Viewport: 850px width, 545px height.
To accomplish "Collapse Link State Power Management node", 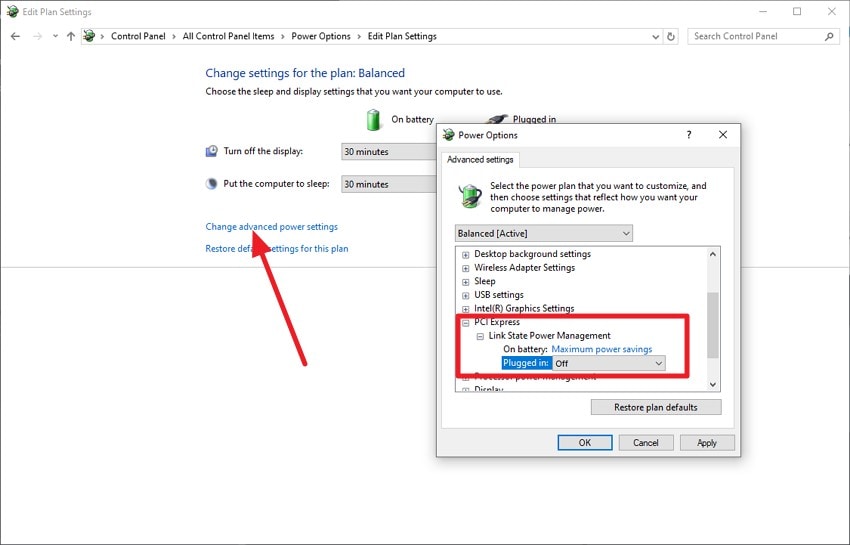I will pyautogui.click(x=480, y=336).
